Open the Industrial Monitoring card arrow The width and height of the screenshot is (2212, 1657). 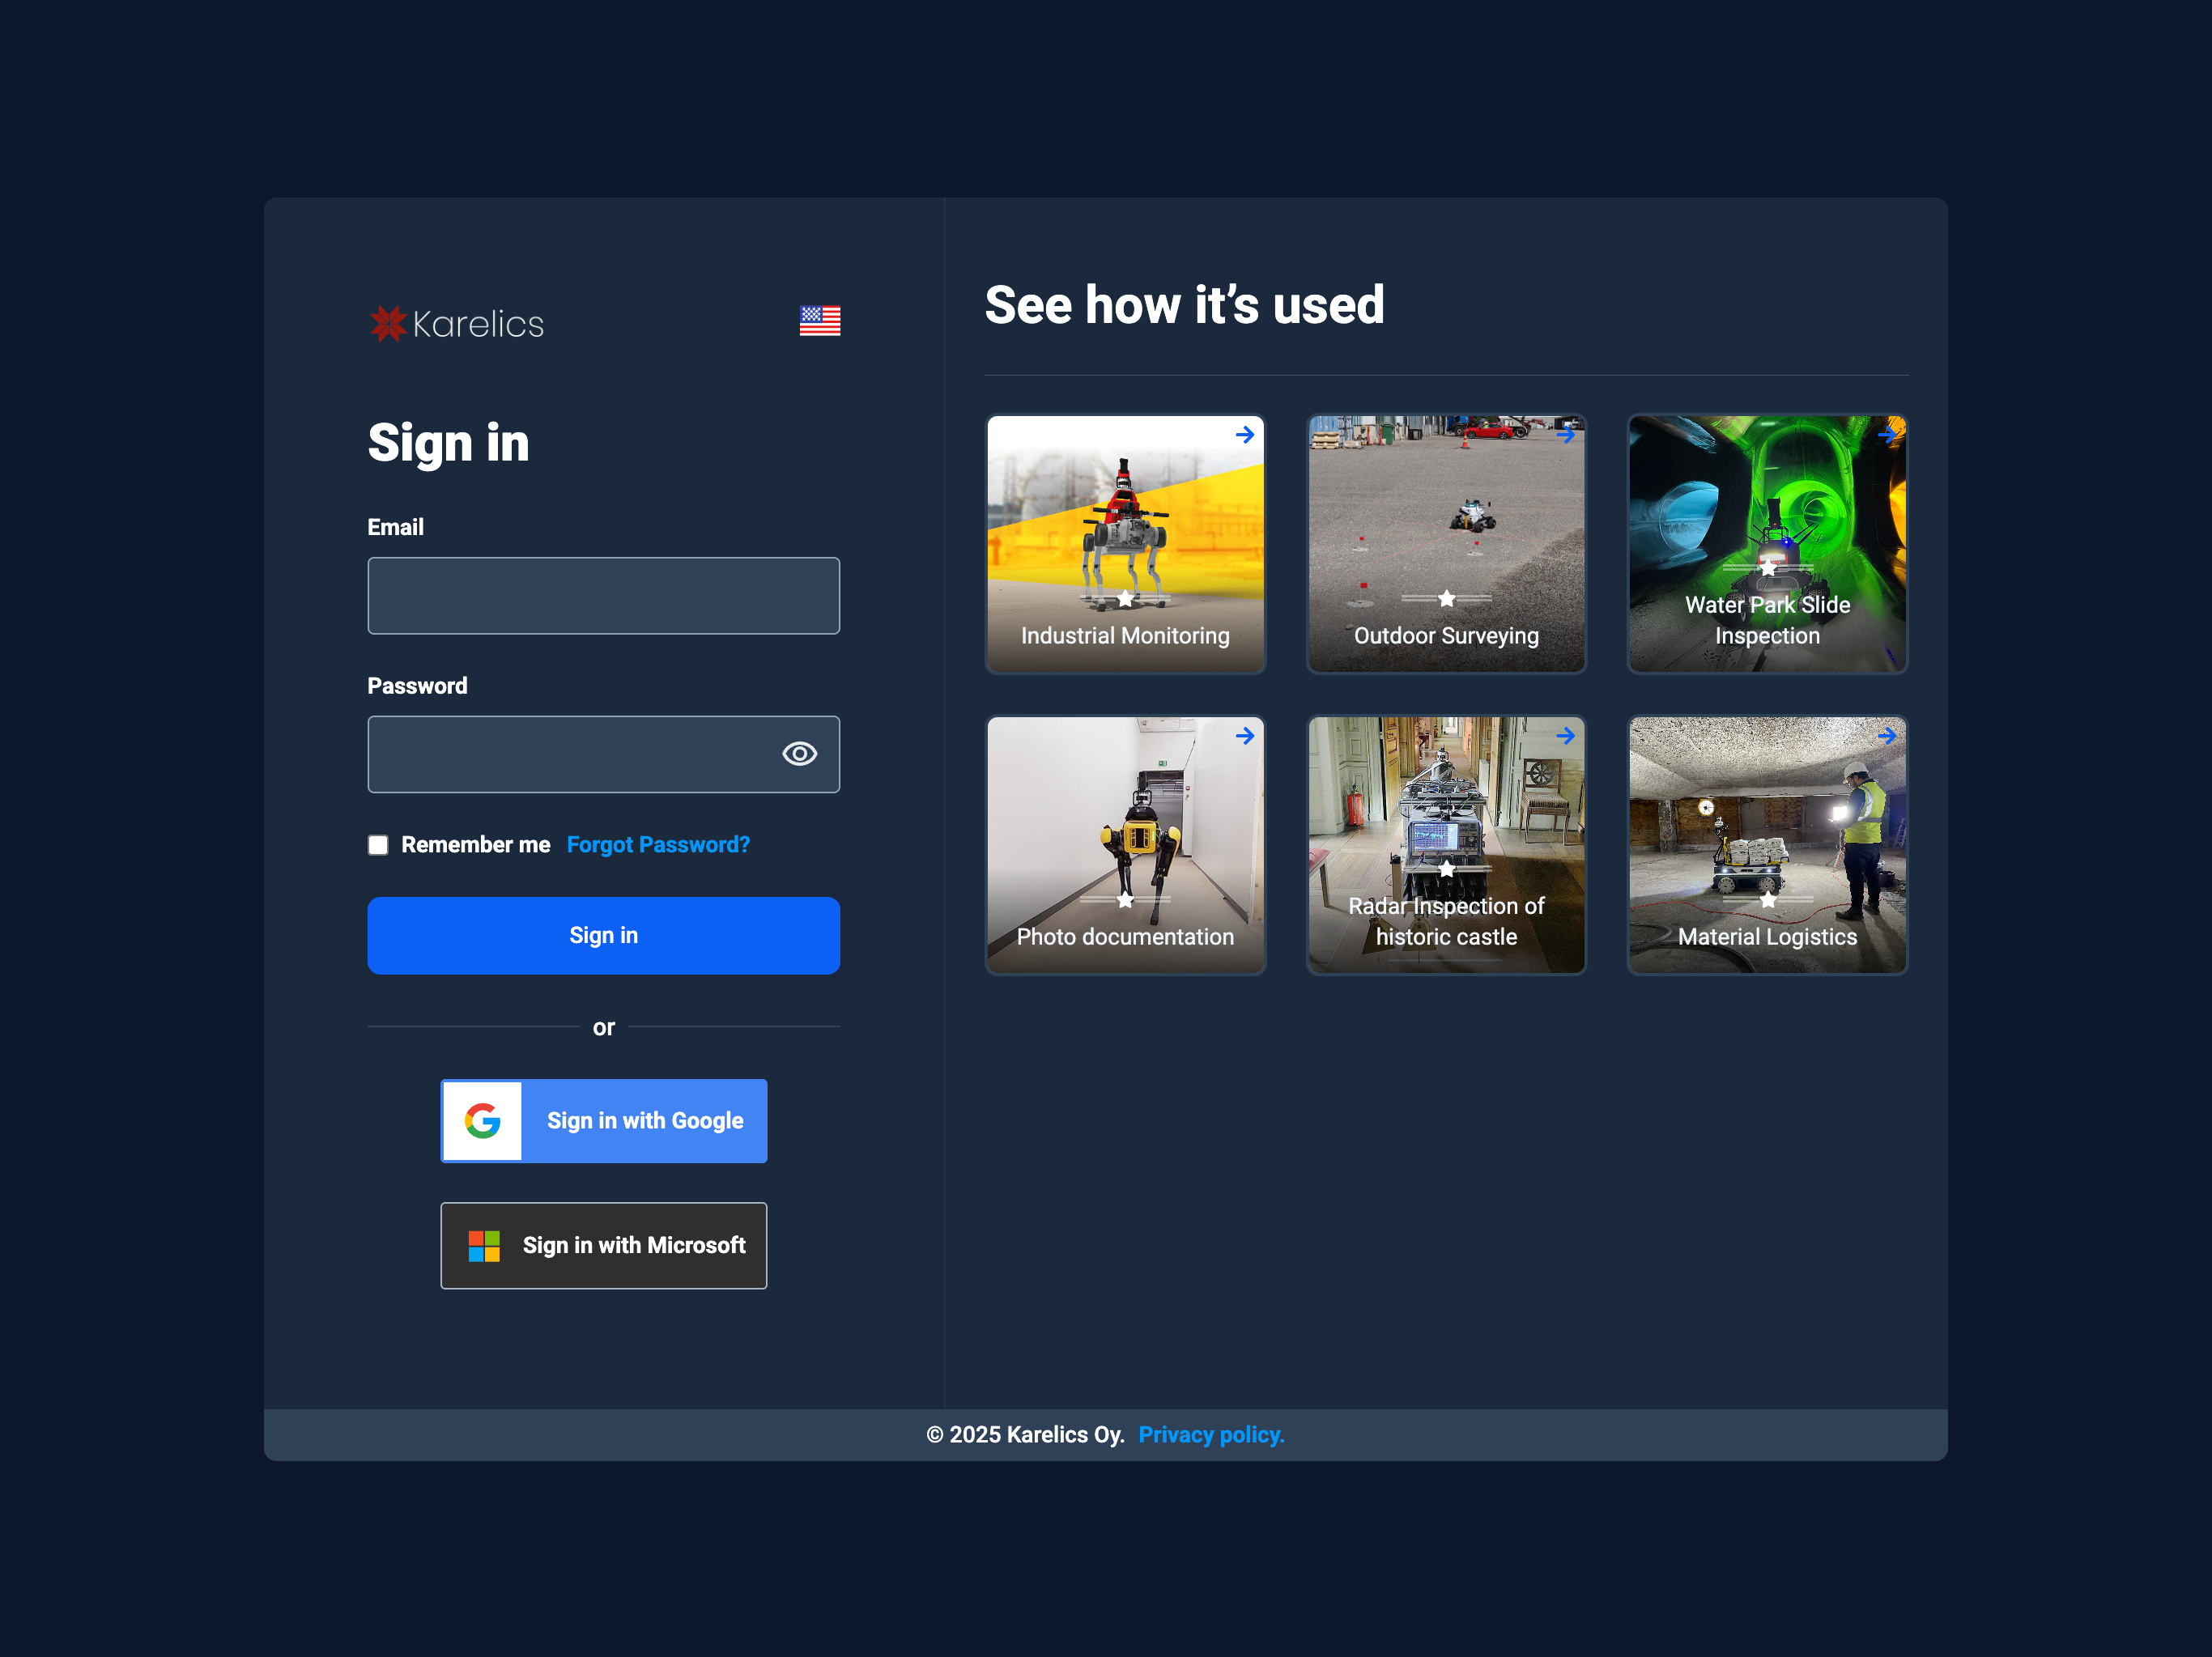pyautogui.click(x=1245, y=435)
